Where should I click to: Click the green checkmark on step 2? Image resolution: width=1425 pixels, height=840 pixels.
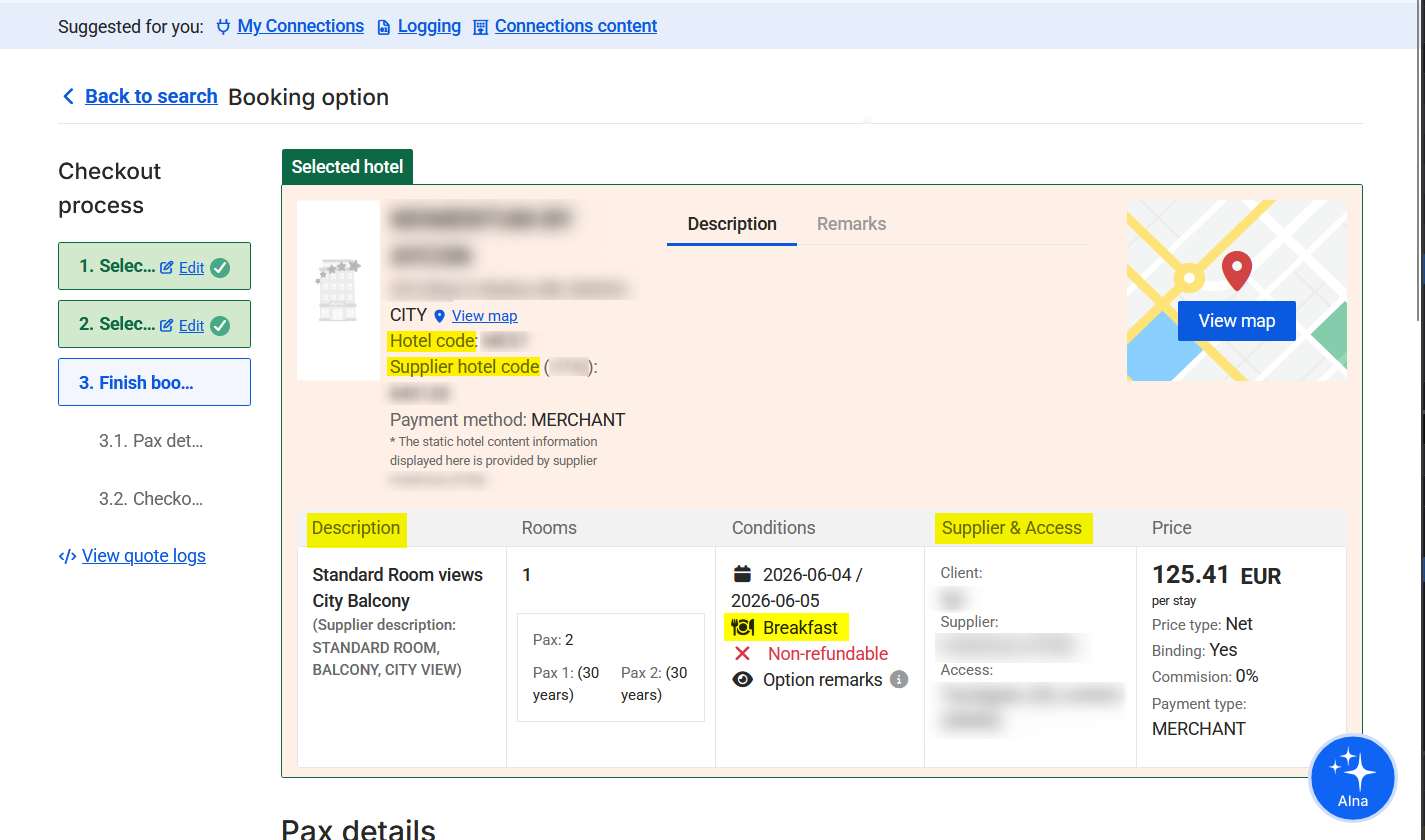220,326
